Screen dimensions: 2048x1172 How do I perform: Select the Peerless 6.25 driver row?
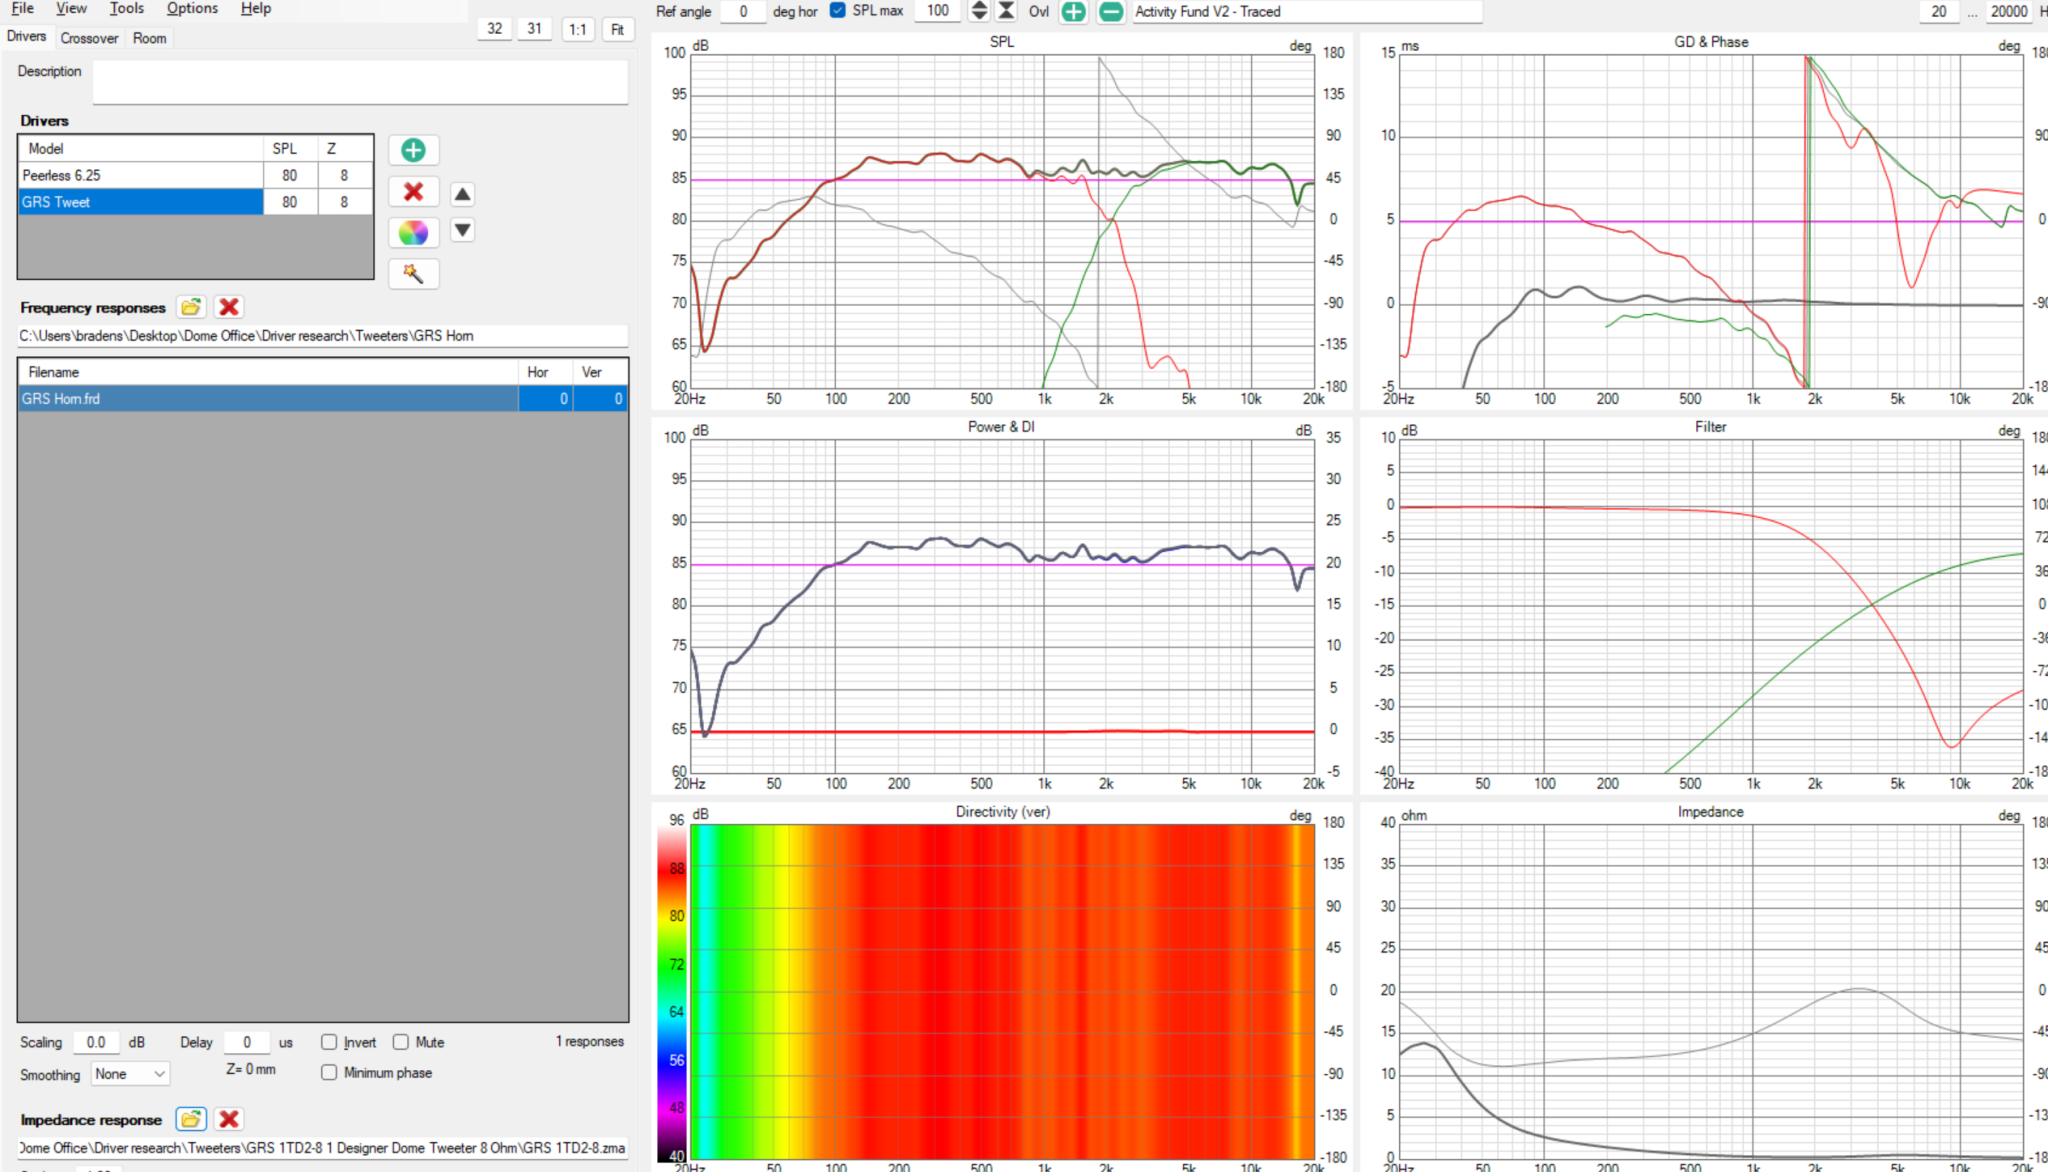(195, 175)
